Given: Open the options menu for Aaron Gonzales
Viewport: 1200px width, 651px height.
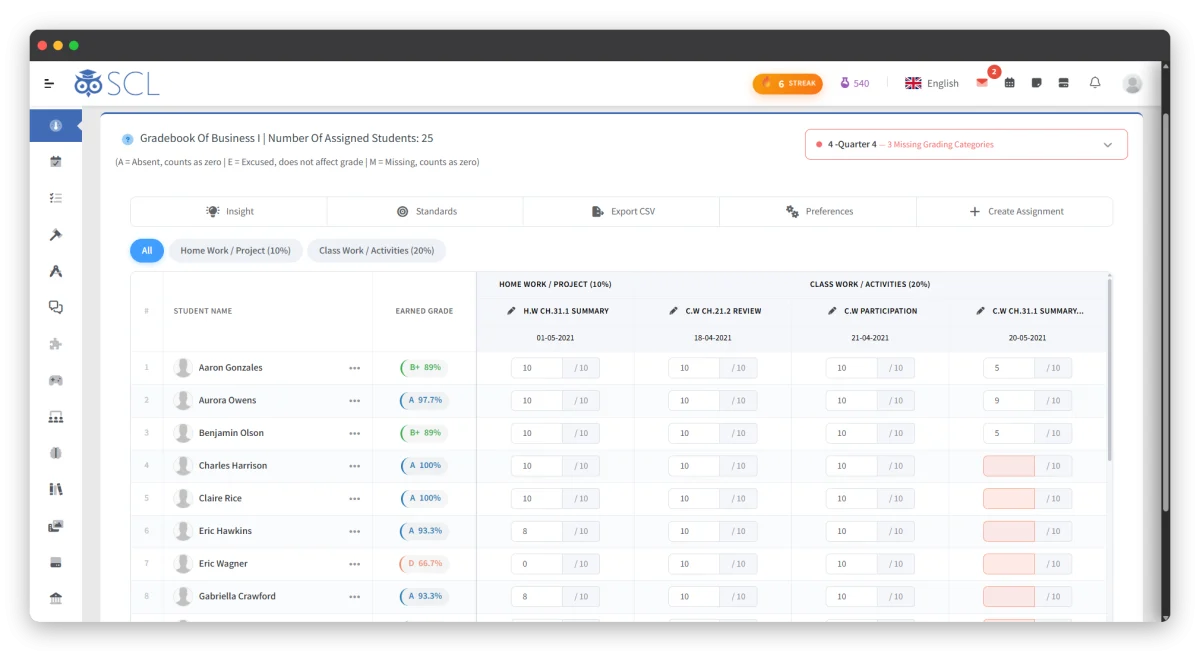Looking at the screenshot, I should pos(355,368).
